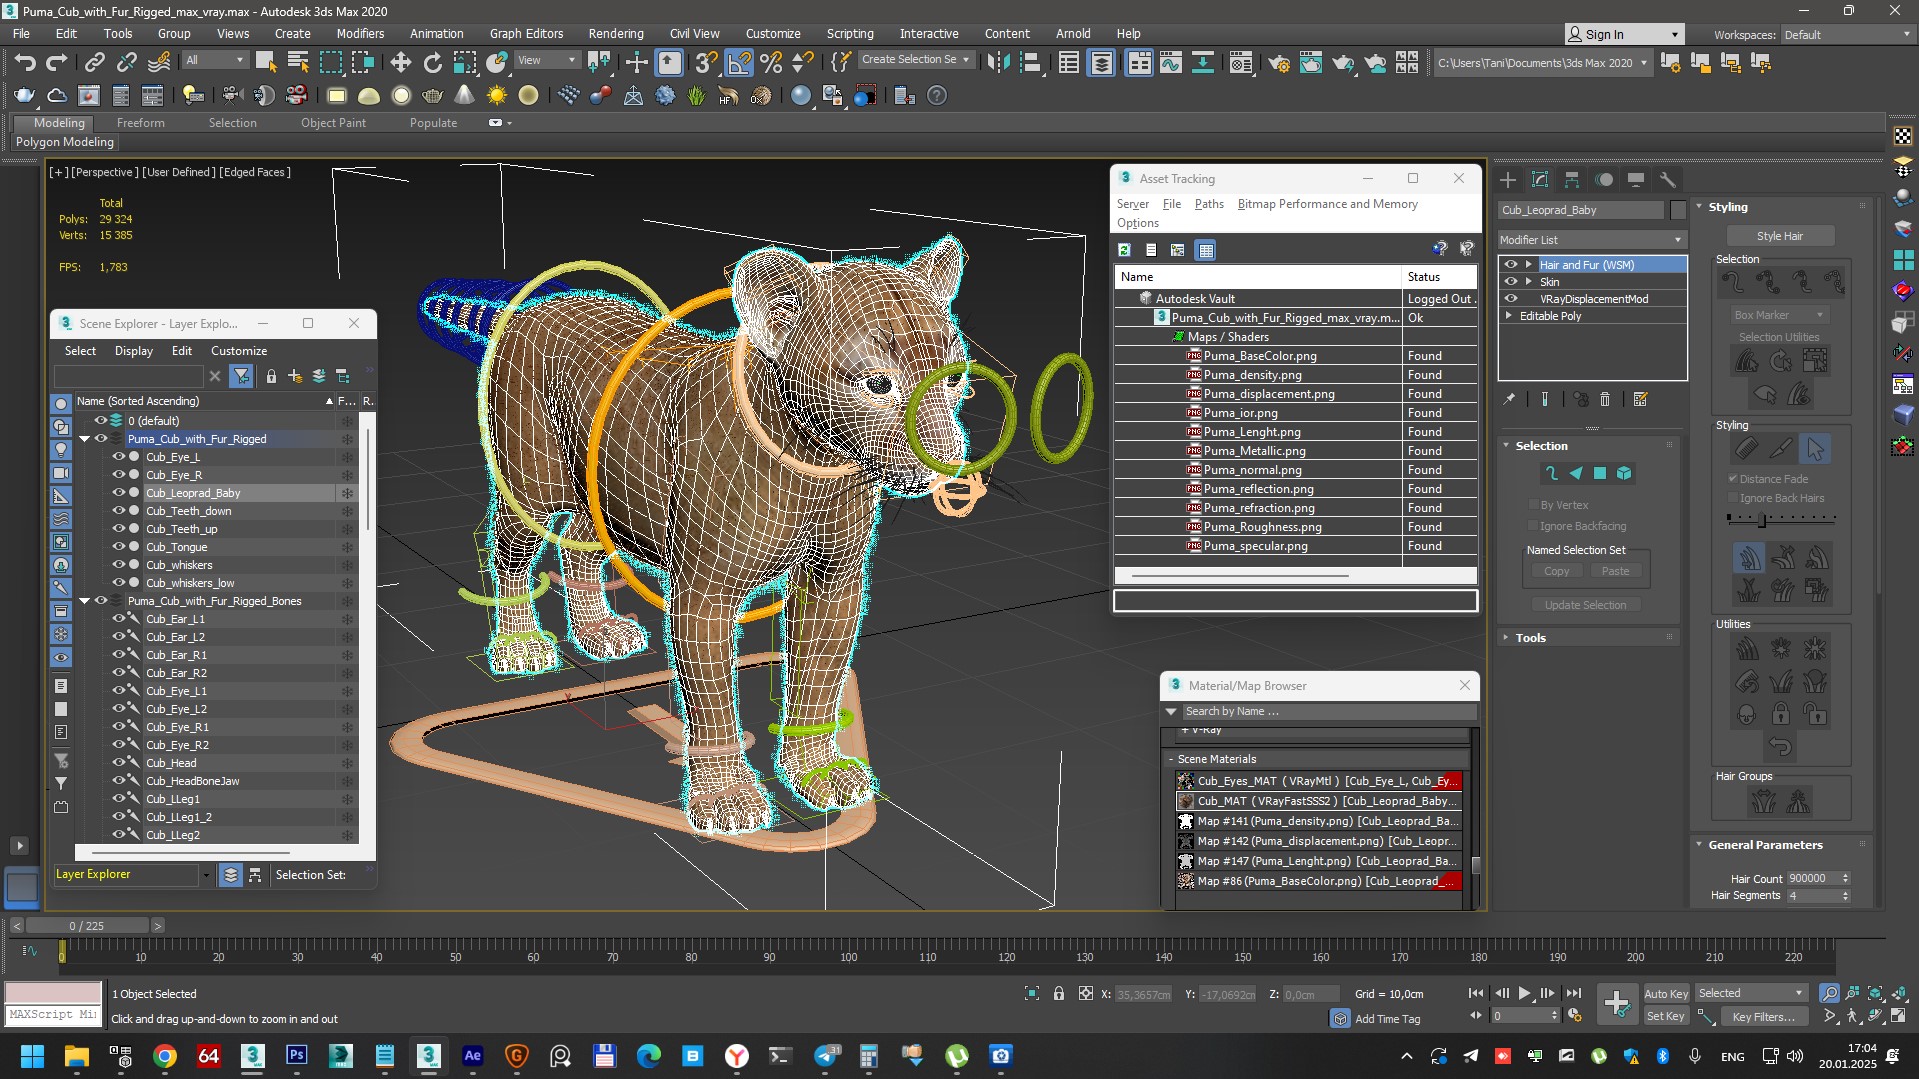Click the Auto Key button
1919x1079 pixels.
click(x=1665, y=994)
